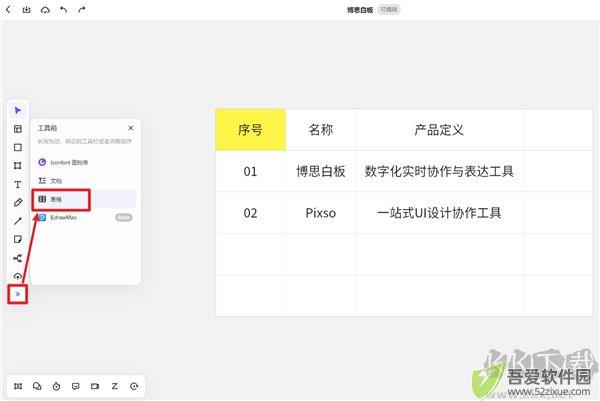Select the rectangle shape tool
This screenshot has width=600, height=401.
[18, 147]
